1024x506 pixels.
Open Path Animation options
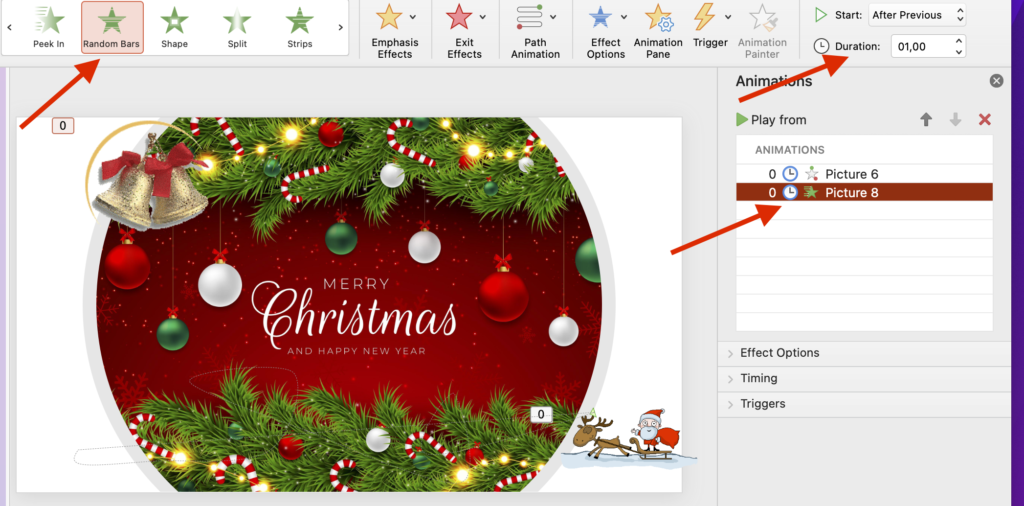point(536,30)
